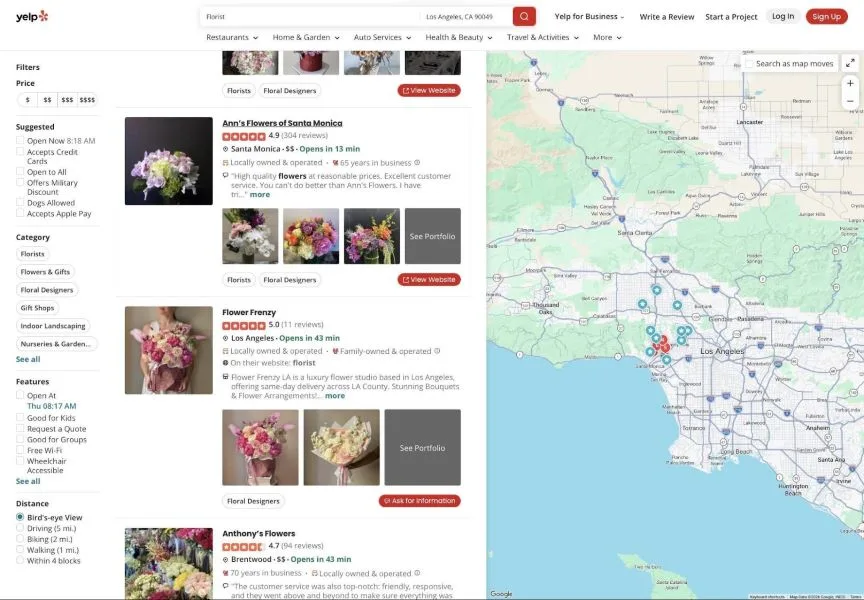Screen dimensions: 864x600
Task: Click See Portfolio tile for Ann's Flowers
Action: click(433, 236)
